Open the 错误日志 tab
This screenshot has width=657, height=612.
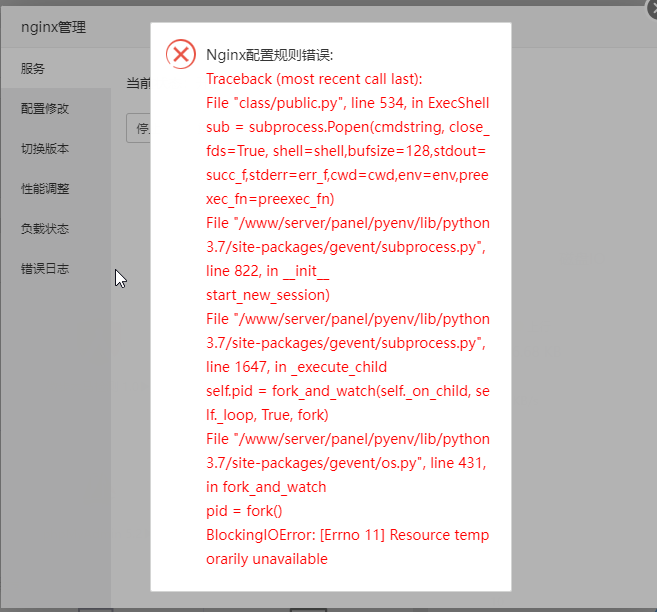(56, 269)
